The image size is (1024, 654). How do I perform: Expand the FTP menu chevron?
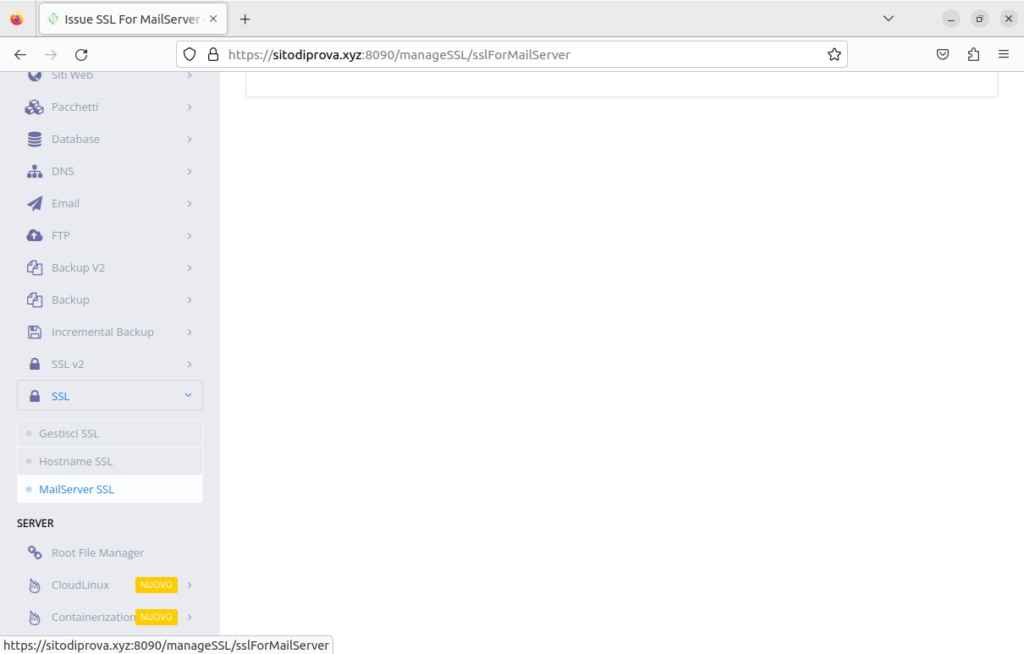189,235
